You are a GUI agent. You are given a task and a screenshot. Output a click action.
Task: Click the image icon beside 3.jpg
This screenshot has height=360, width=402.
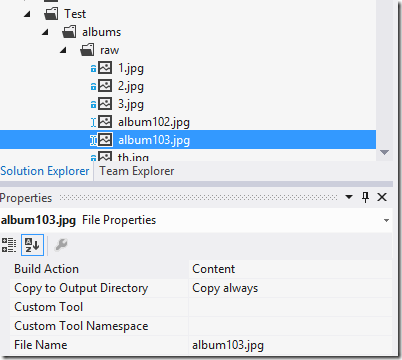click(x=105, y=104)
